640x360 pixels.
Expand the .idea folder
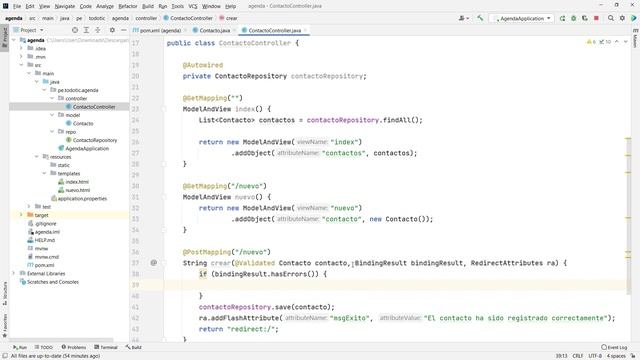(x=22, y=48)
